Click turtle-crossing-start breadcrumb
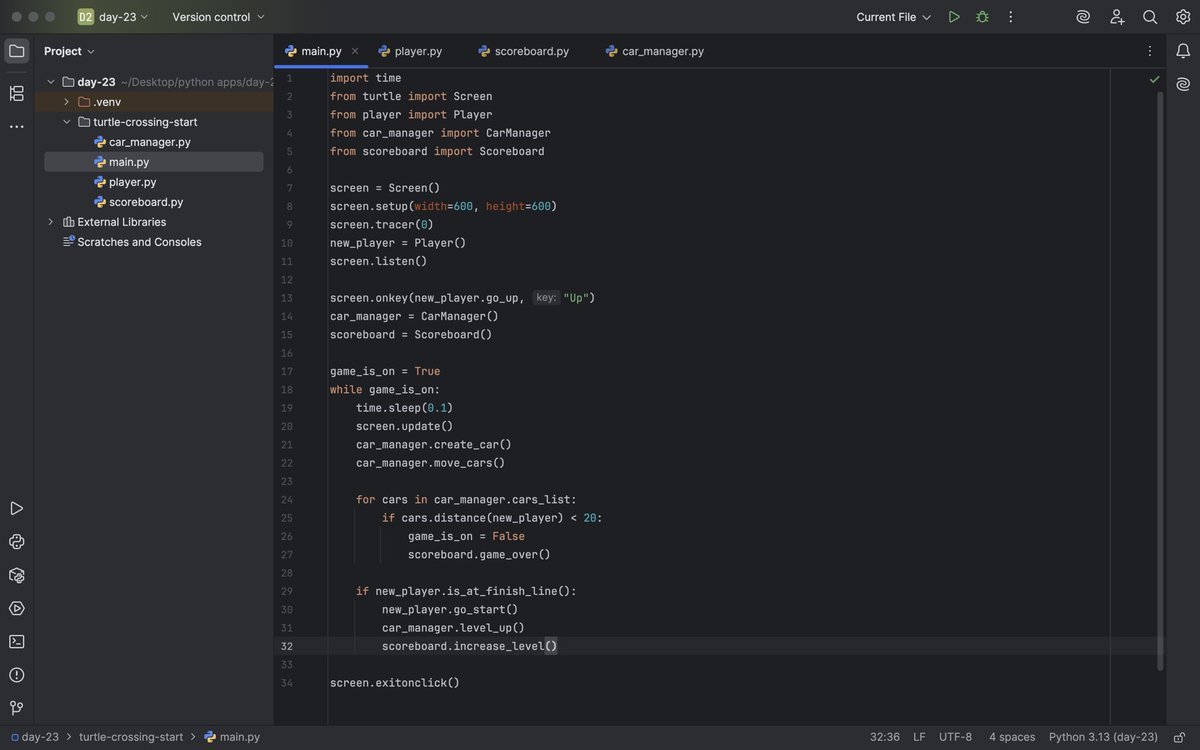 131,737
